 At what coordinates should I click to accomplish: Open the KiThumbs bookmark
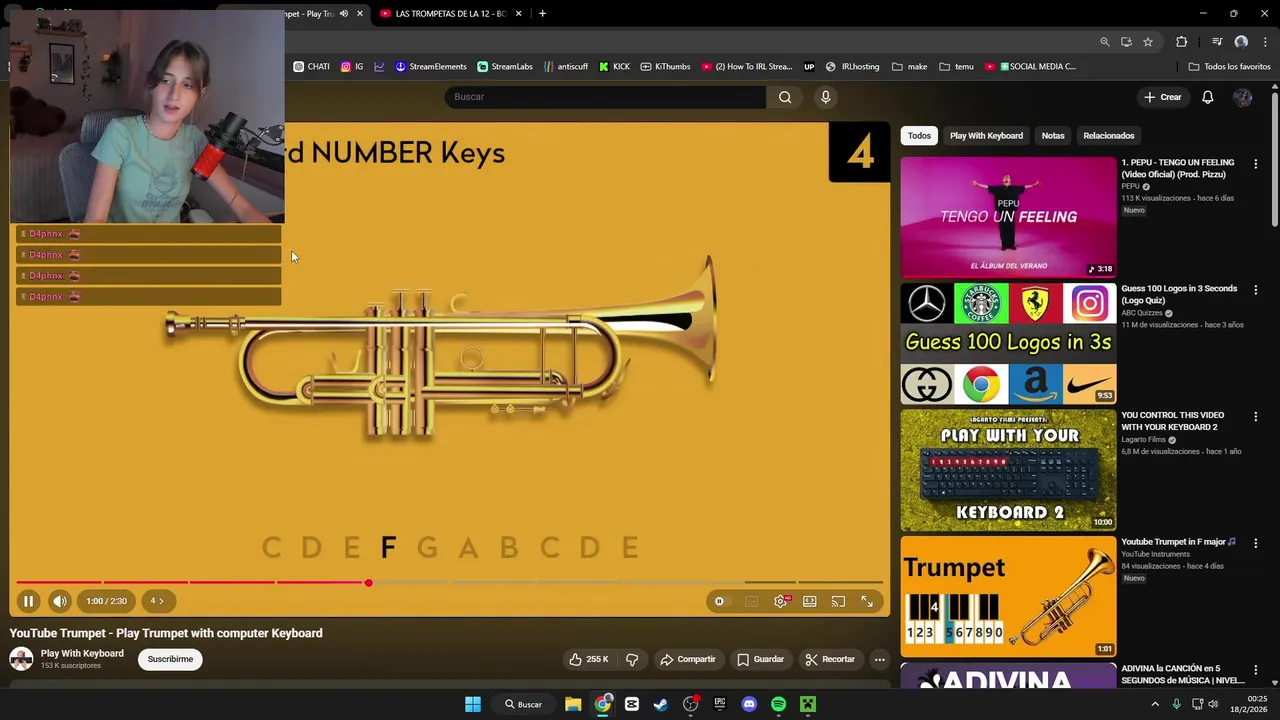(665, 67)
